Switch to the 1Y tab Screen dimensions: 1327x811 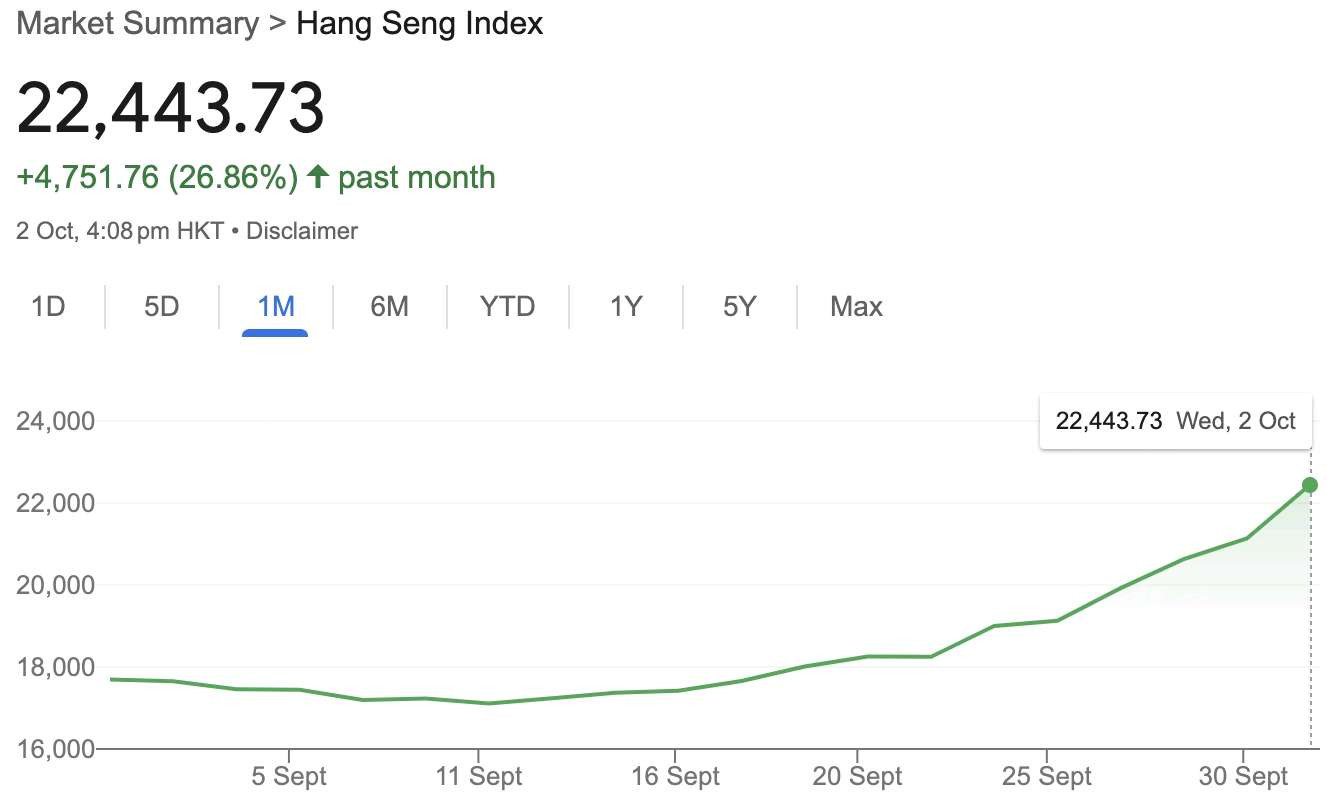coord(625,306)
